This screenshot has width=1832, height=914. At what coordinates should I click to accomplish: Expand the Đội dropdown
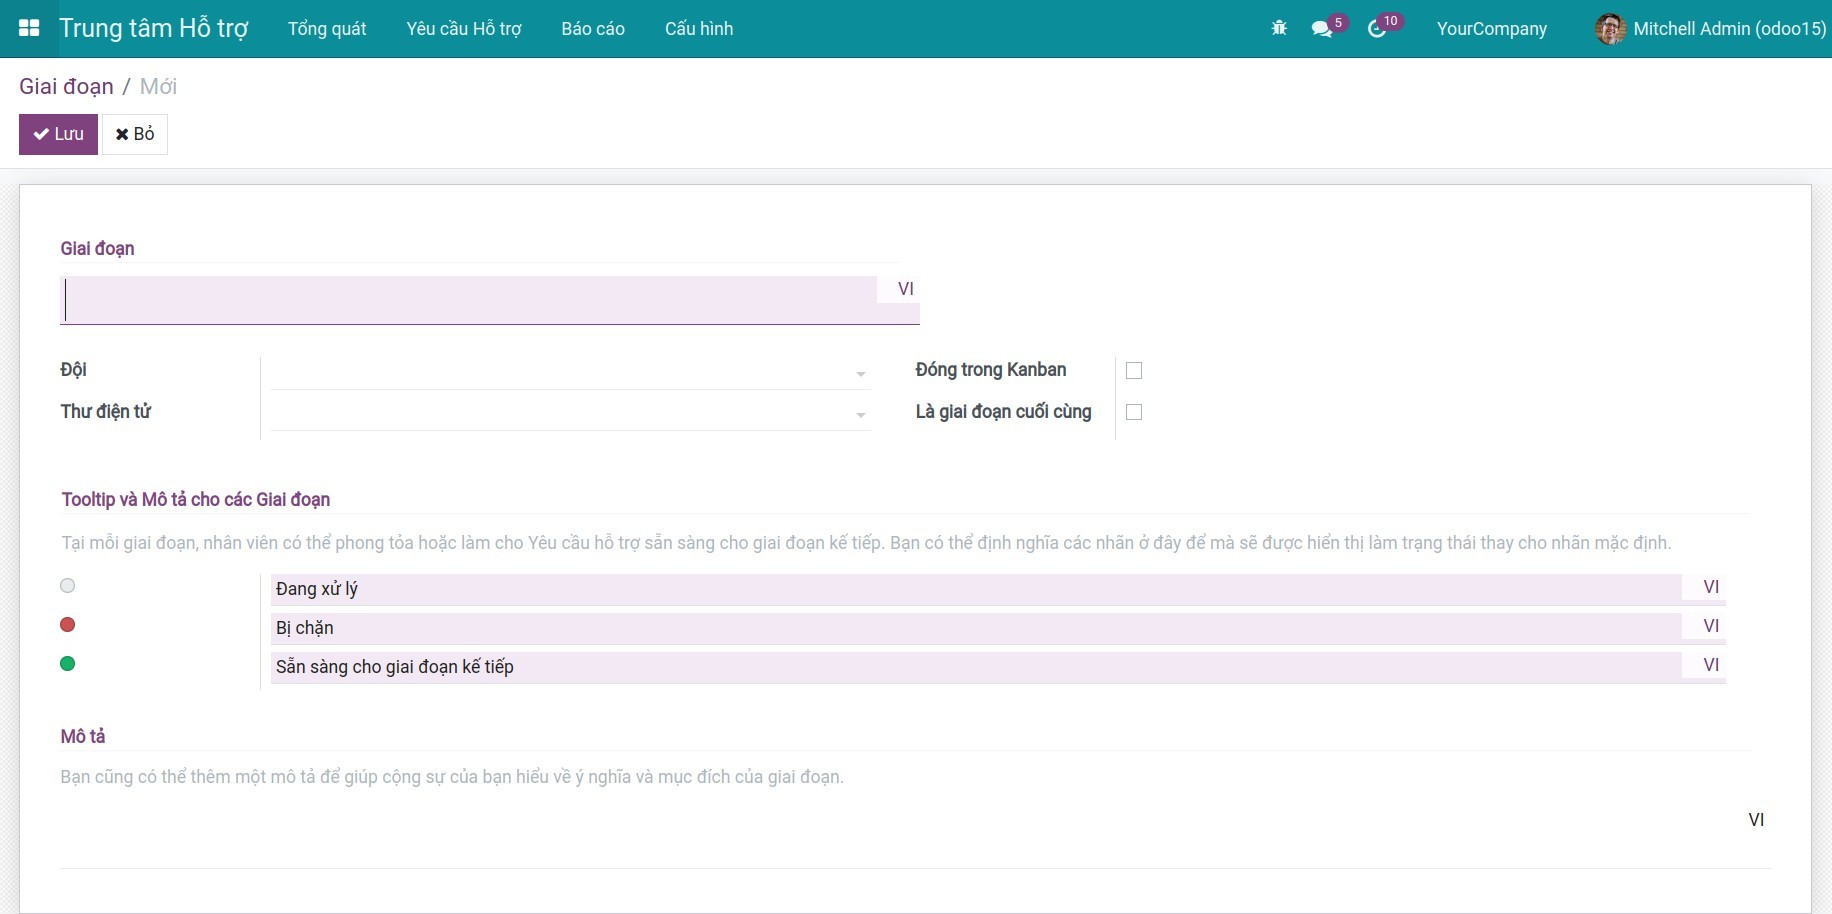[860, 374]
